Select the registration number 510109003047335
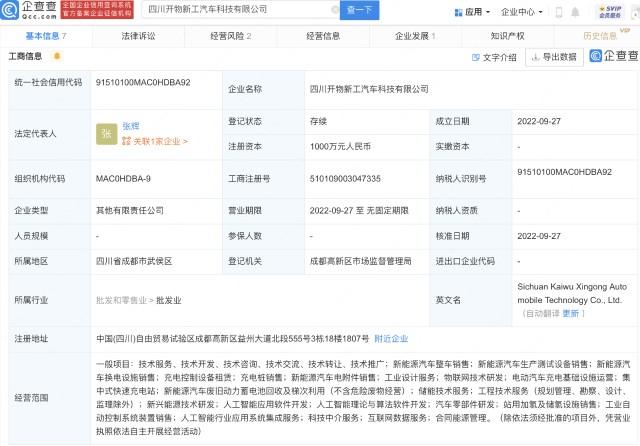The image size is (640, 446). point(345,178)
